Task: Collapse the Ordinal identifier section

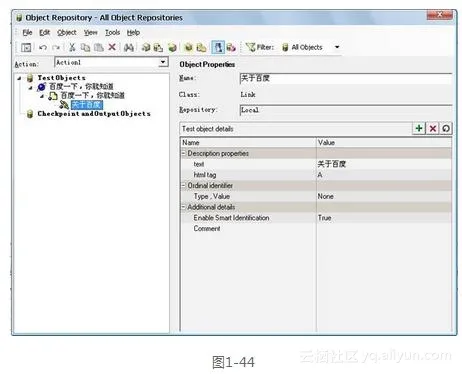Action: click(x=183, y=186)
